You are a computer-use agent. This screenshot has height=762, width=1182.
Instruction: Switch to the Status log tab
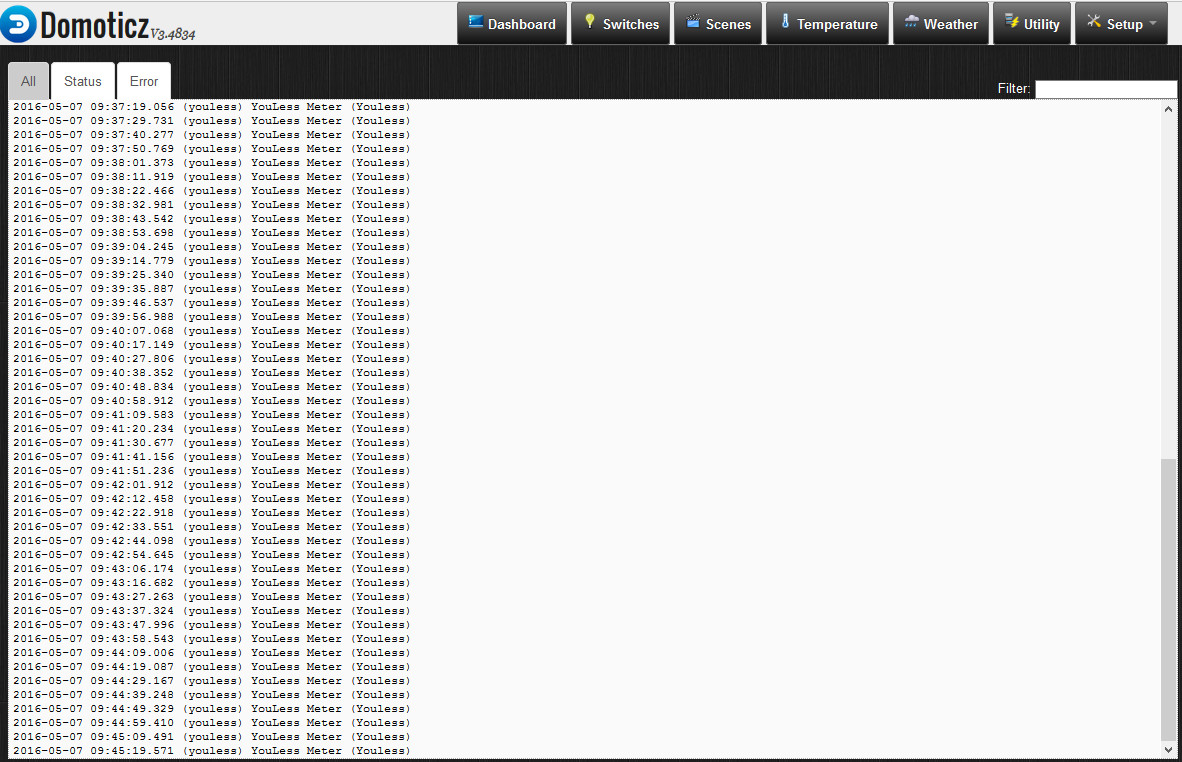click(x=83, y=81)
